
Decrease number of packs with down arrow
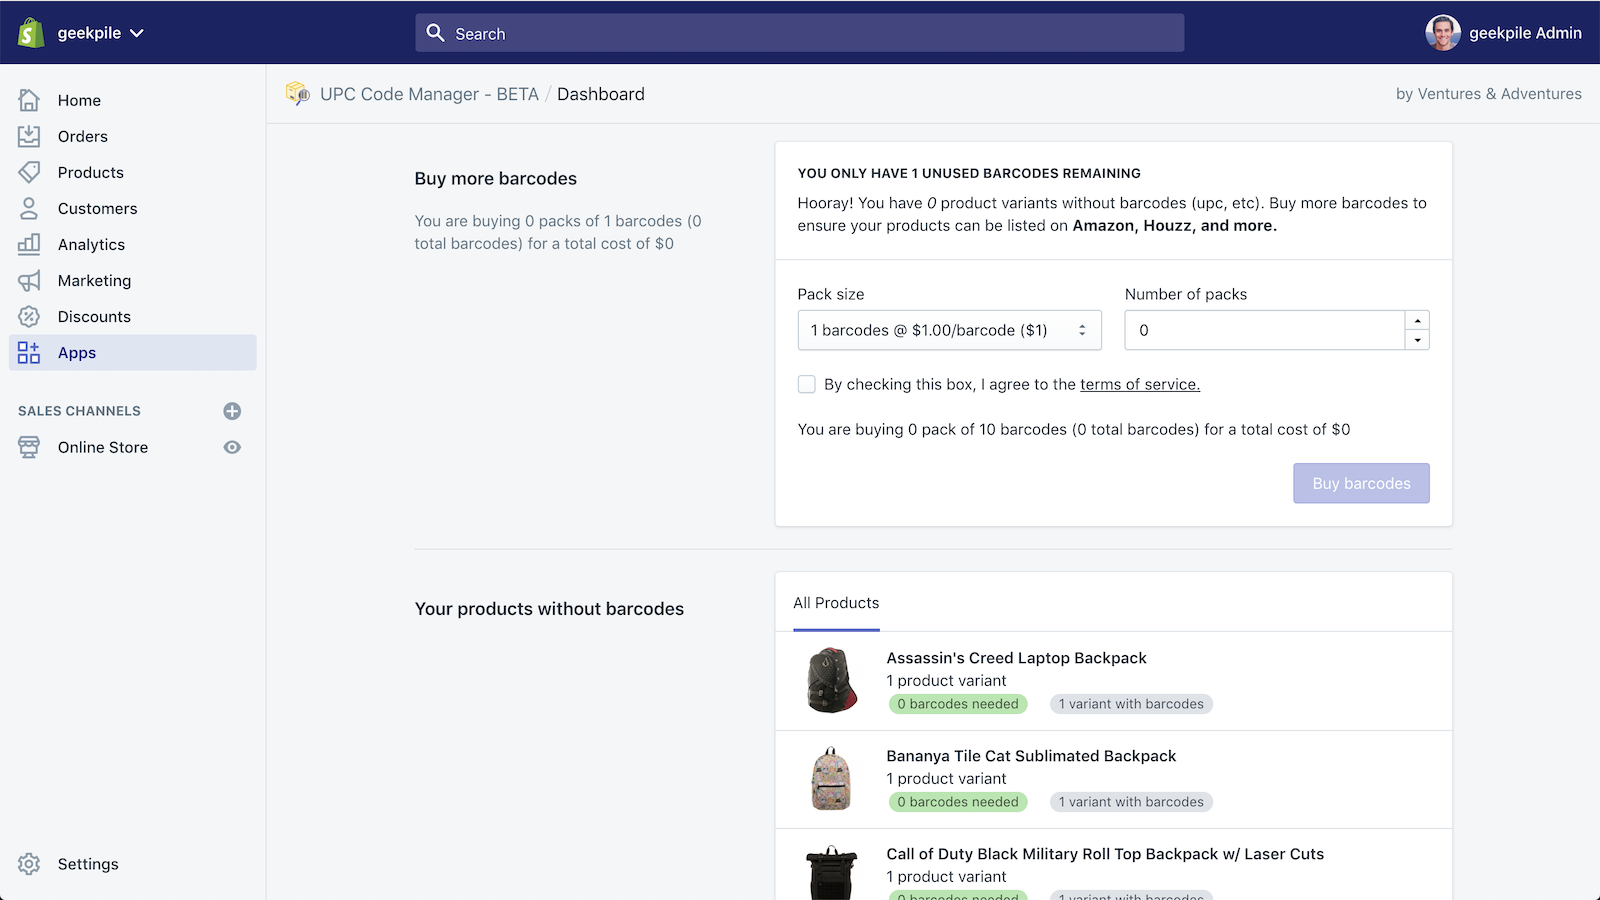(x=1417, y=340)
